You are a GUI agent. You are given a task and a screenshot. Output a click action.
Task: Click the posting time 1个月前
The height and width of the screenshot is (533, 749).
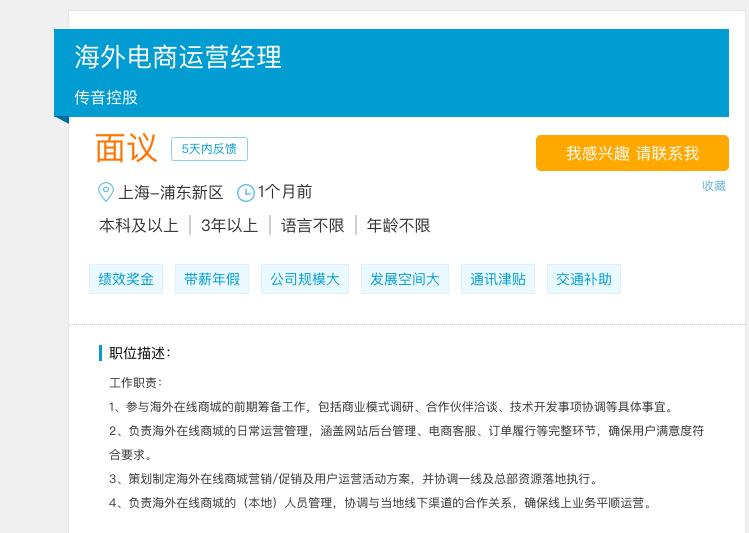pos(285,192)
